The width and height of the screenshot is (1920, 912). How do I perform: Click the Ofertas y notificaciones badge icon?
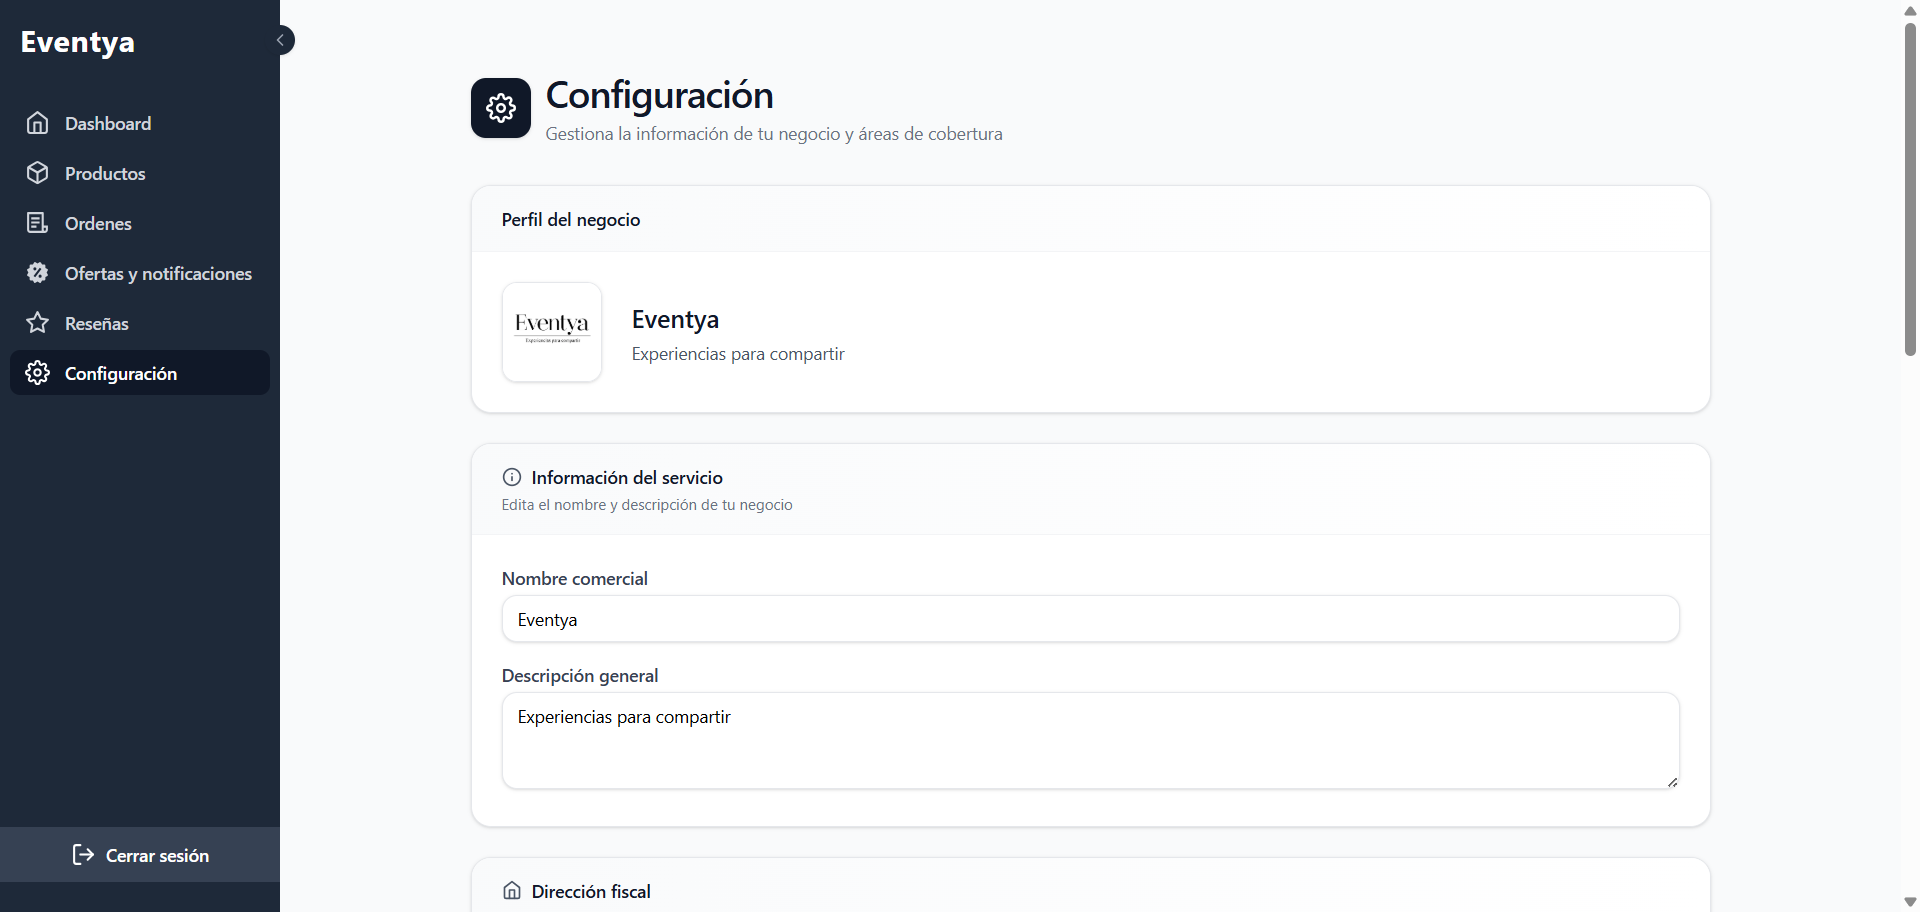[x=38, y=273]
